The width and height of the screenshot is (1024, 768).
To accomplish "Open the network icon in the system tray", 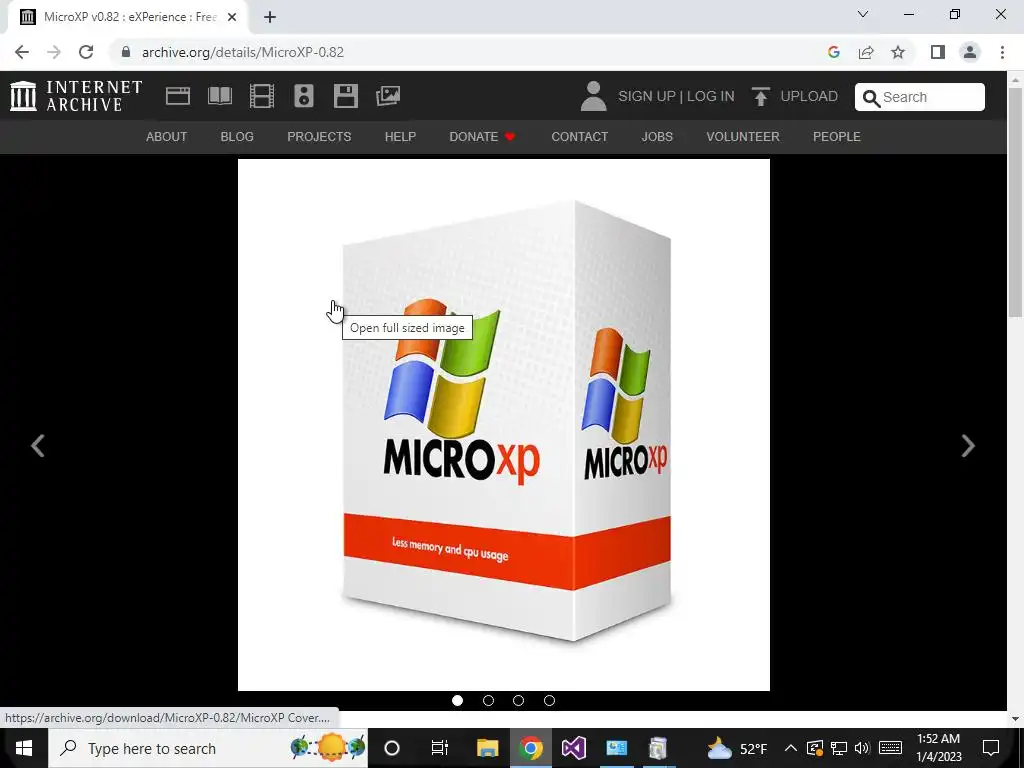I will 839,748.
